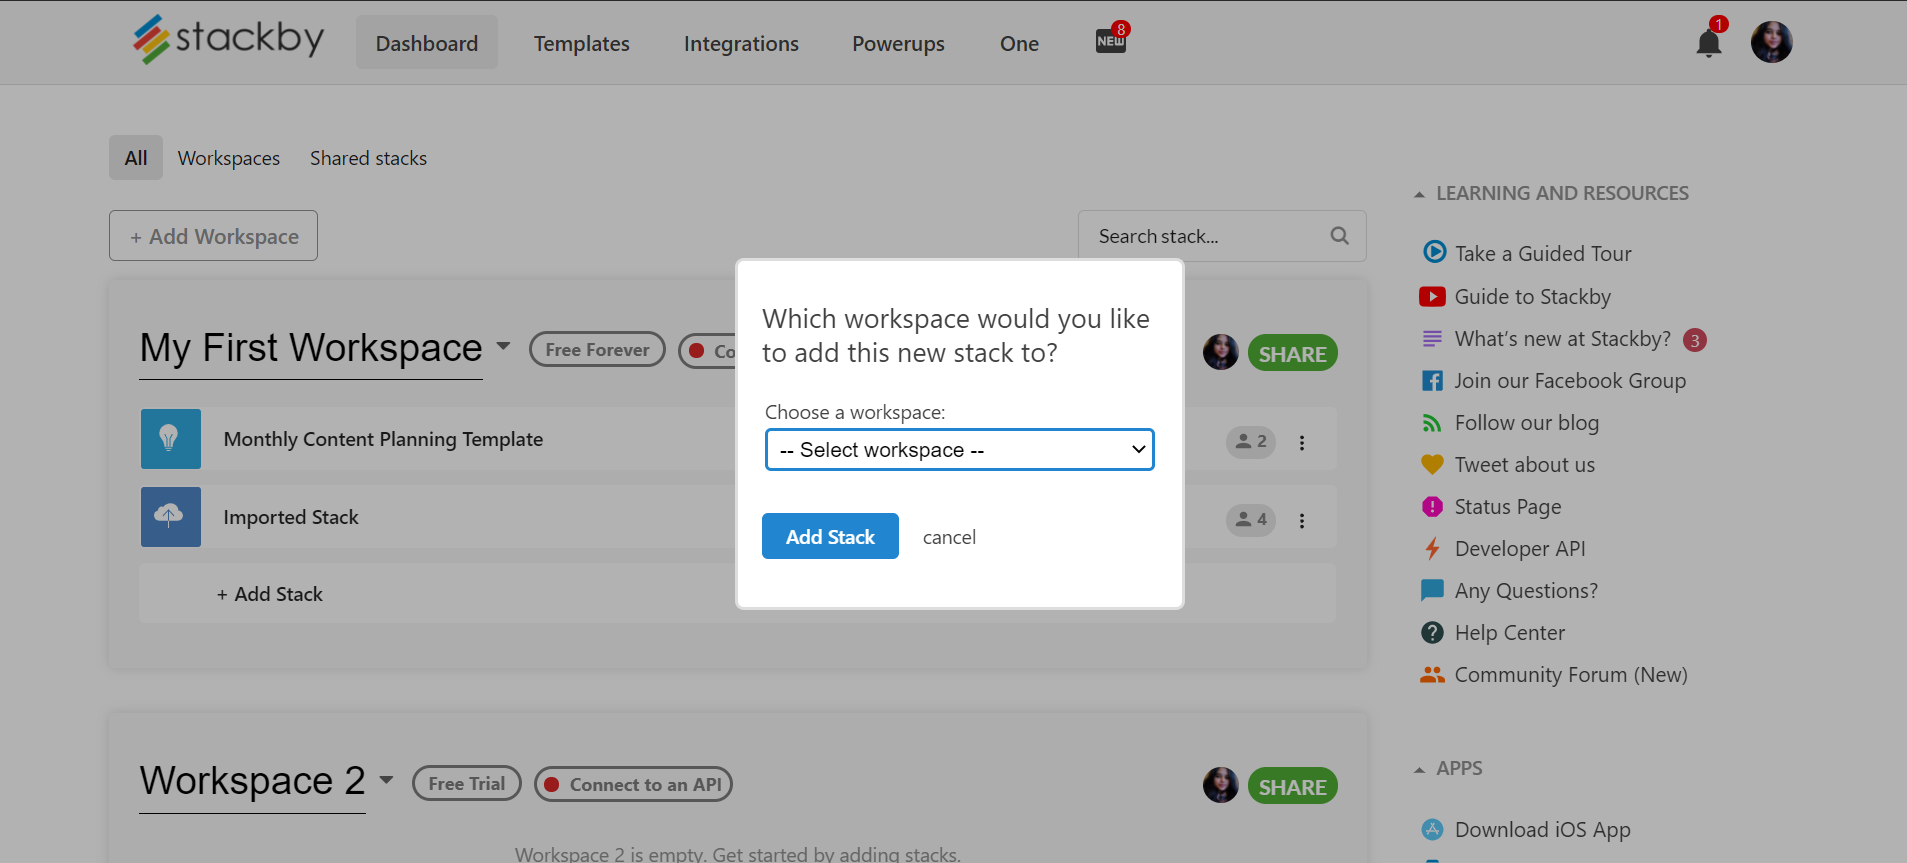This screenshot has height=863, width=1907.
Task: Open the Status Page link
Action: pyautogui.click(x=1507, y=507)
